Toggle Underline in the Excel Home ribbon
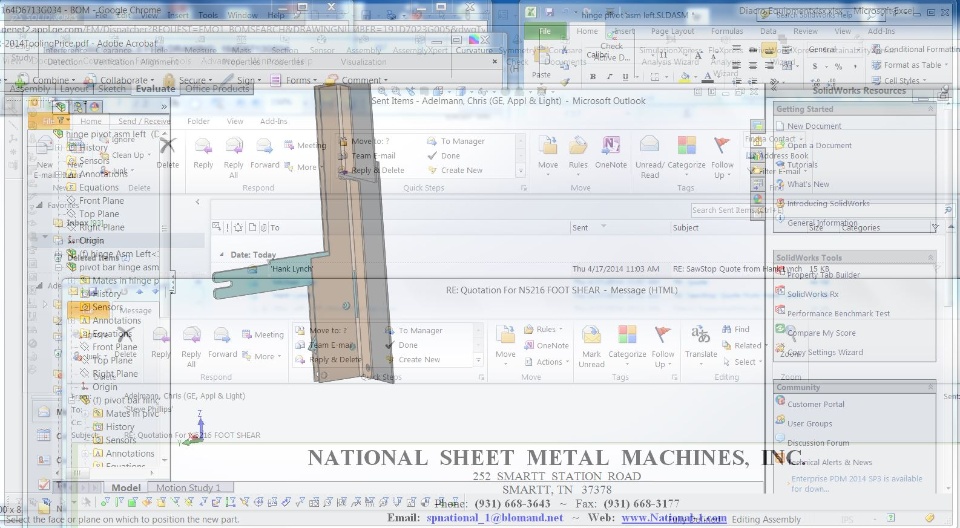The width and height of the screenshot is (960, 528). tap(624, 77)
